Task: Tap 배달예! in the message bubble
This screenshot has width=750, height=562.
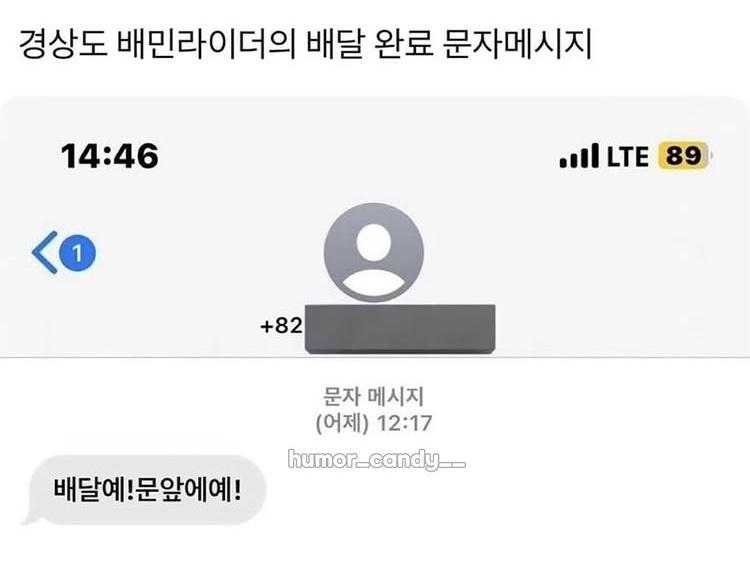Action: coord(93,490)
